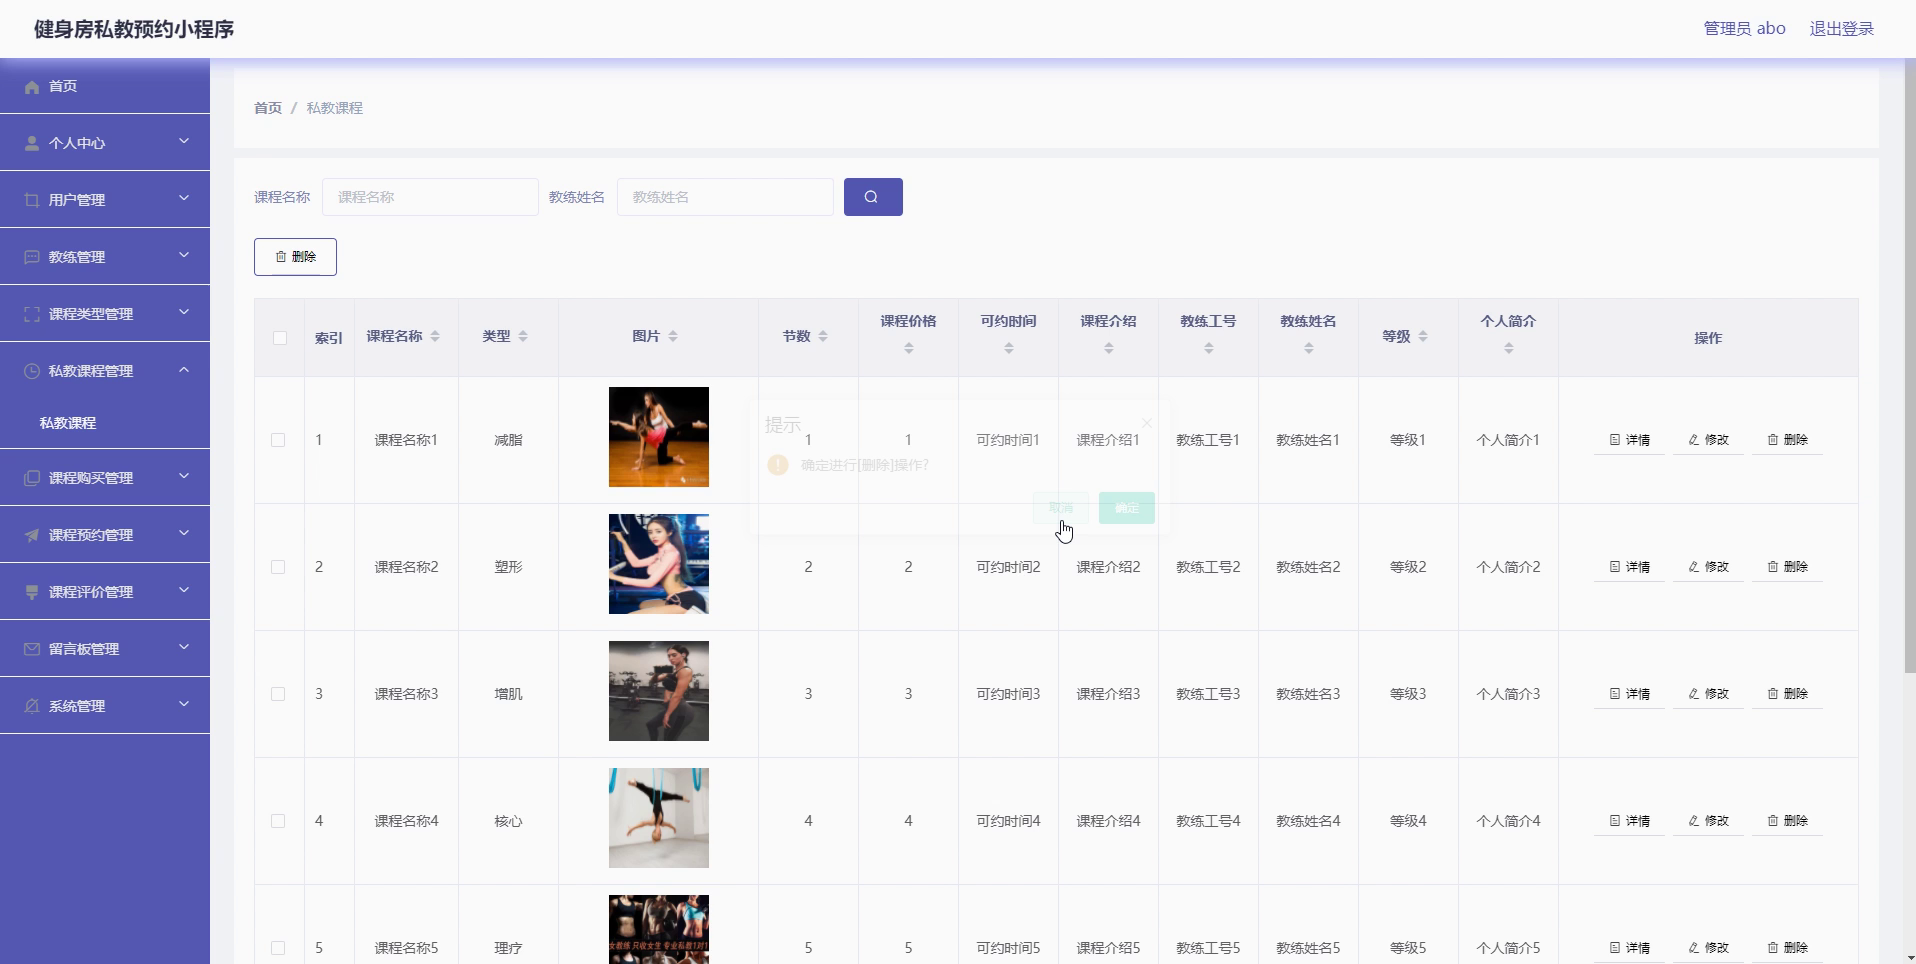Click 修改 for 课程名称3
The height and width of the screenshot is (964, 1916).
pyautogui.click(x=1708, y=694)
